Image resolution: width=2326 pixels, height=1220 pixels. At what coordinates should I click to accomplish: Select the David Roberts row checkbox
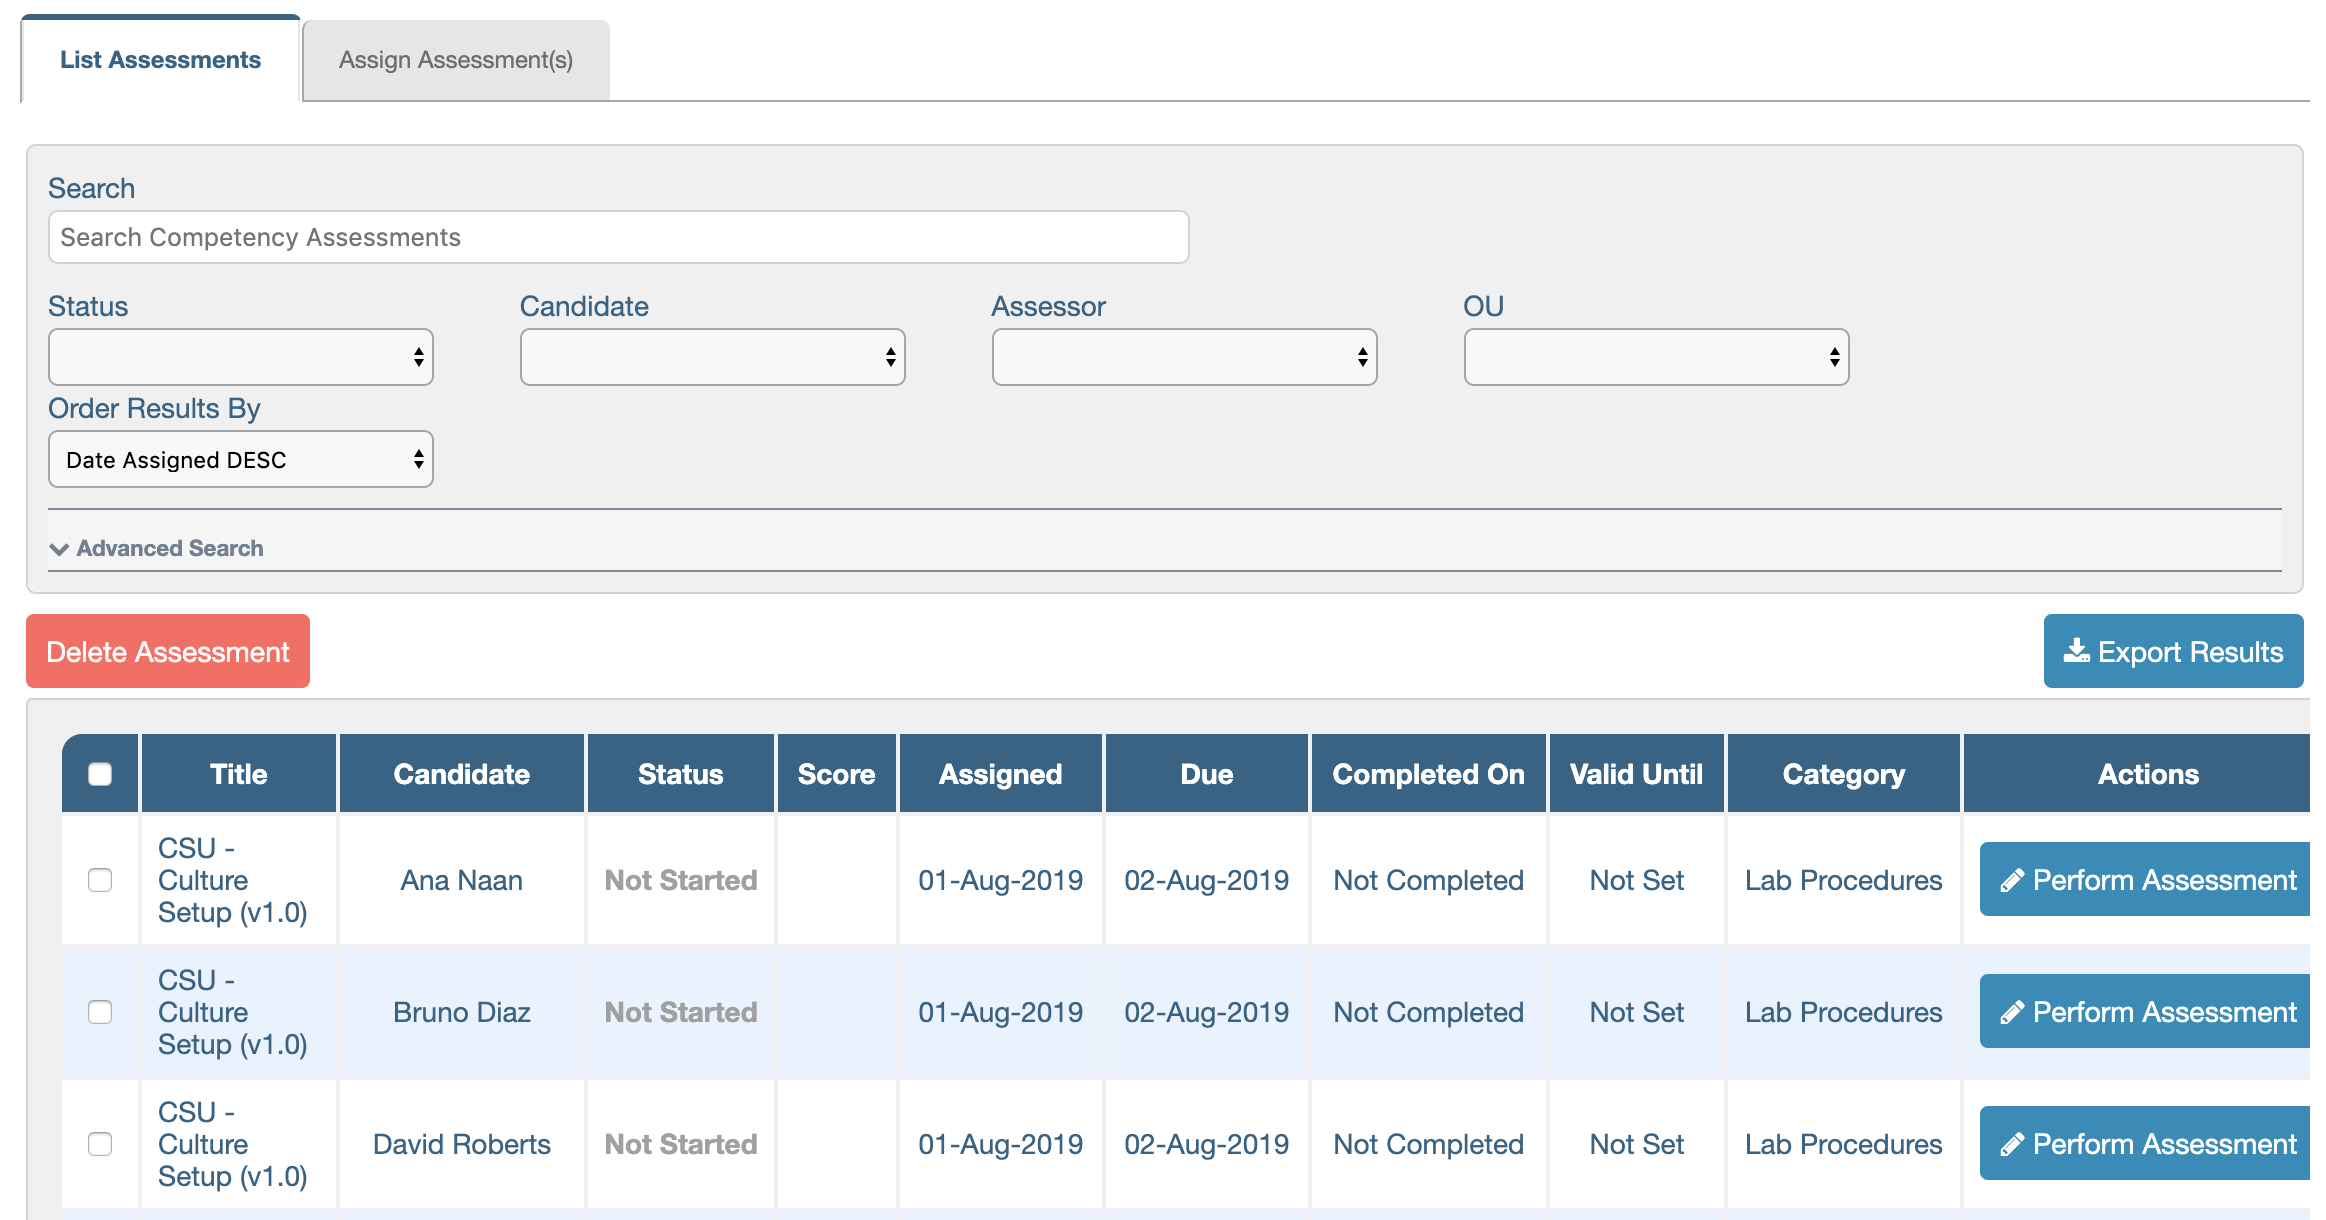(x=100, y=1144)
